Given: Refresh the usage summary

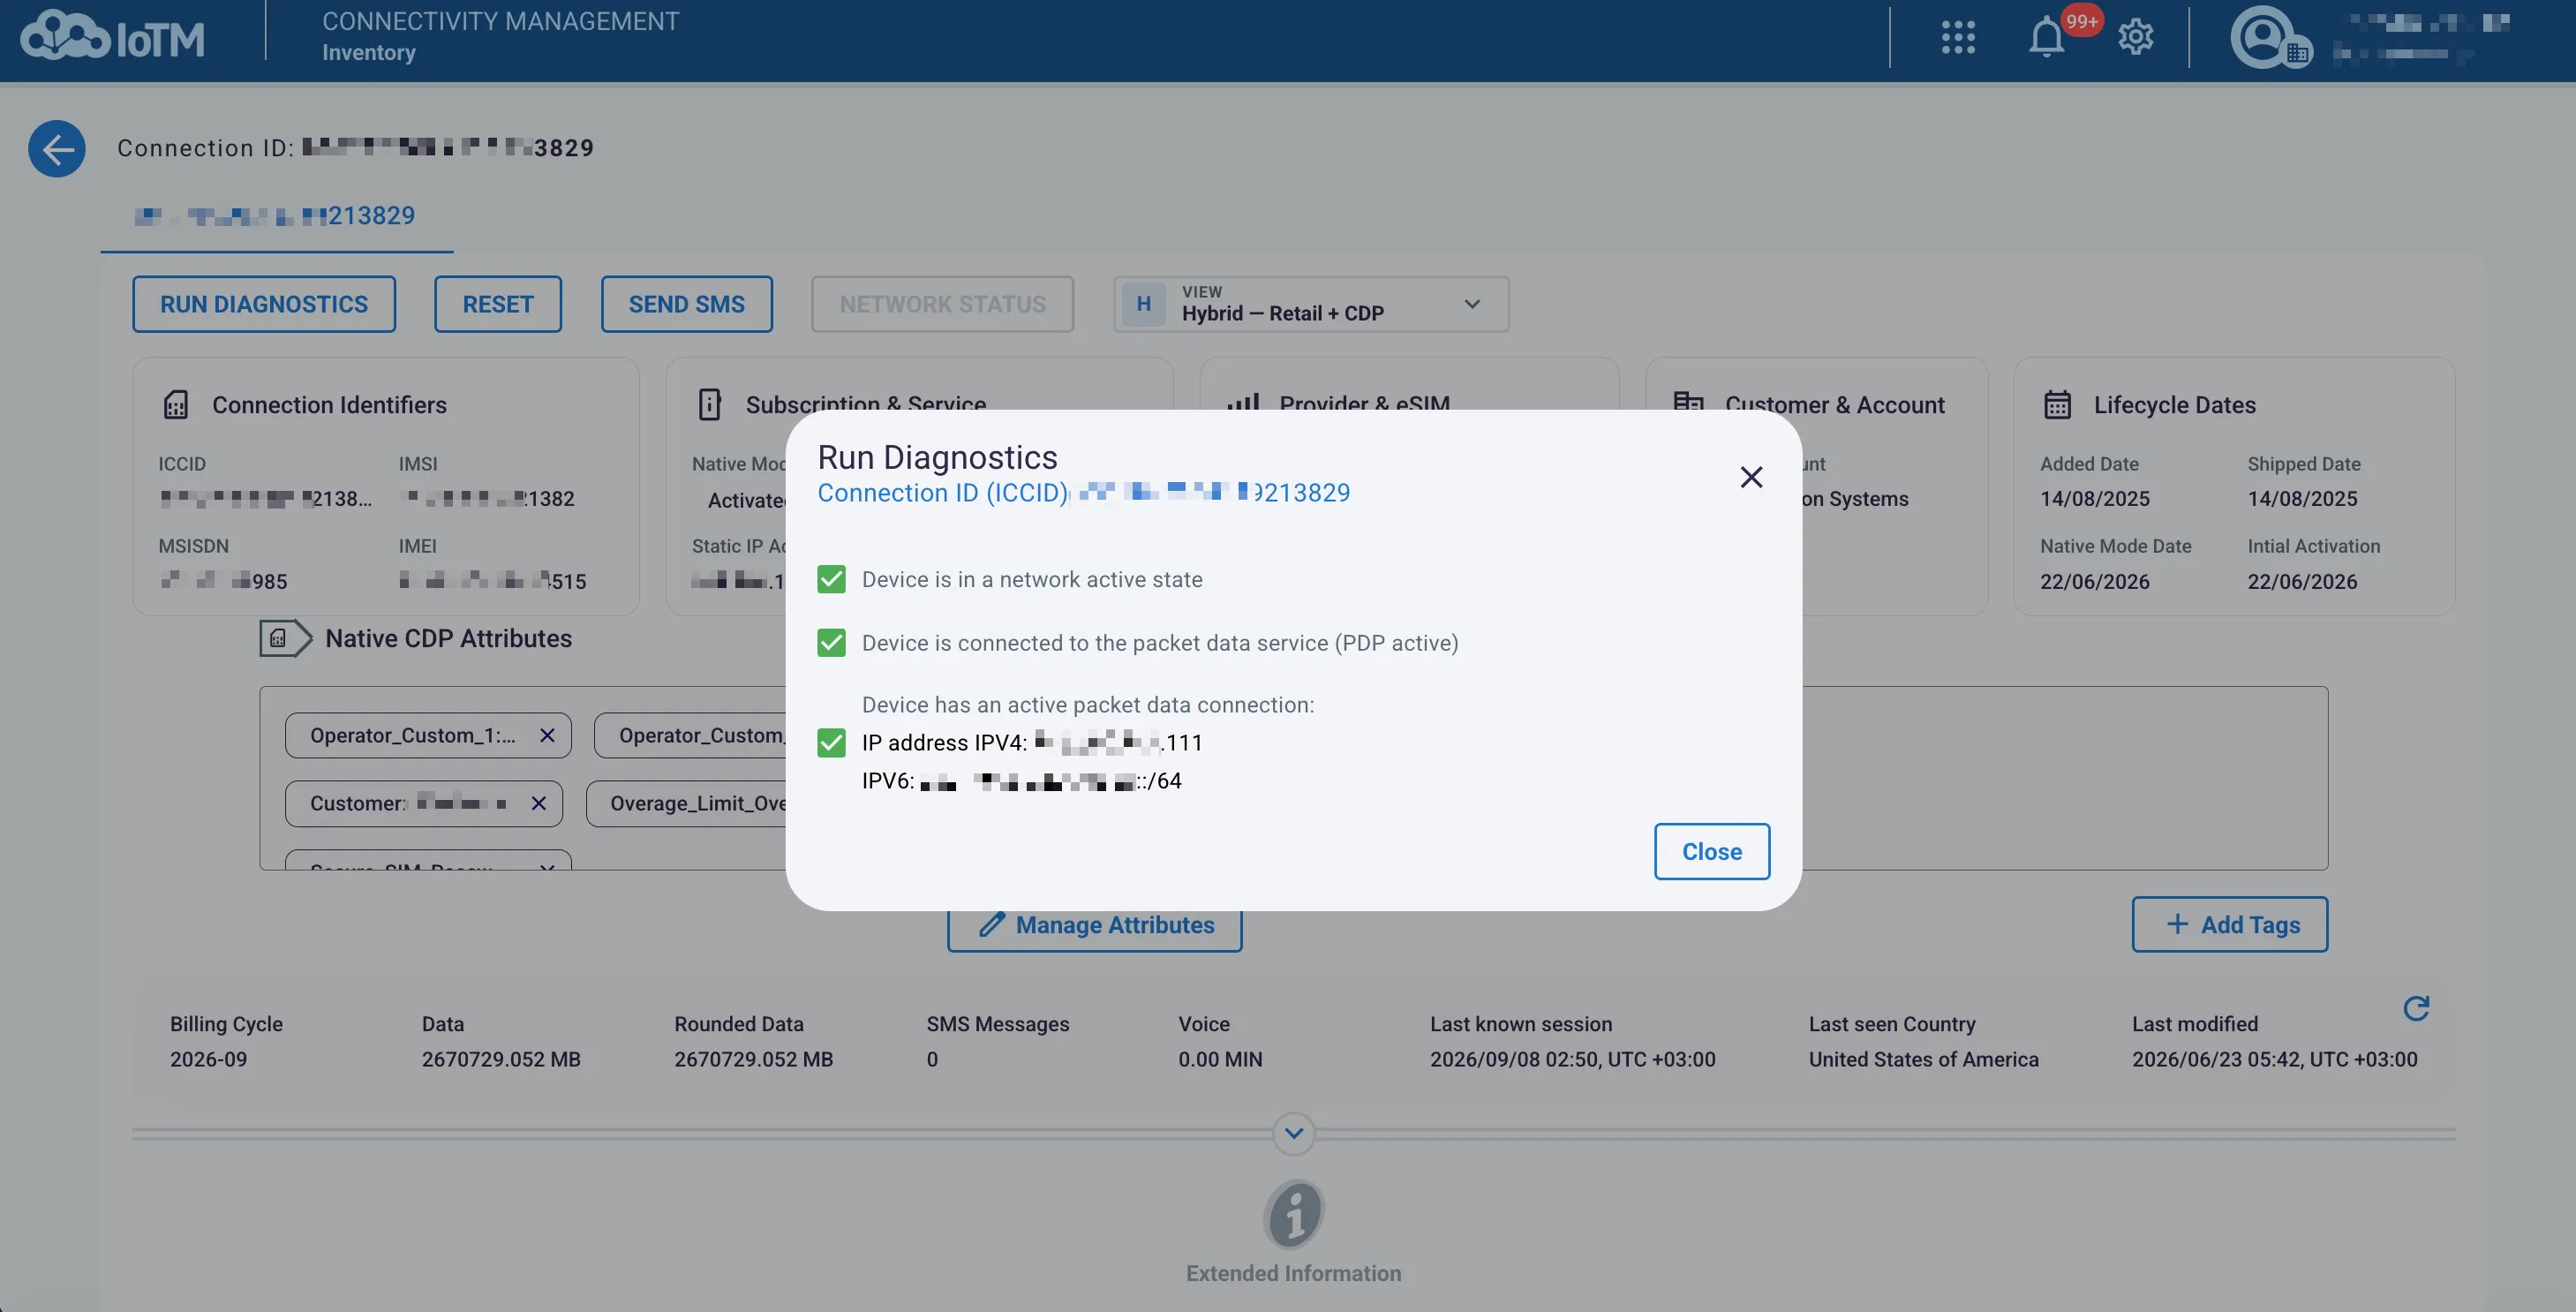Looking at the screenshot, I should (x=2416, y=1008).
